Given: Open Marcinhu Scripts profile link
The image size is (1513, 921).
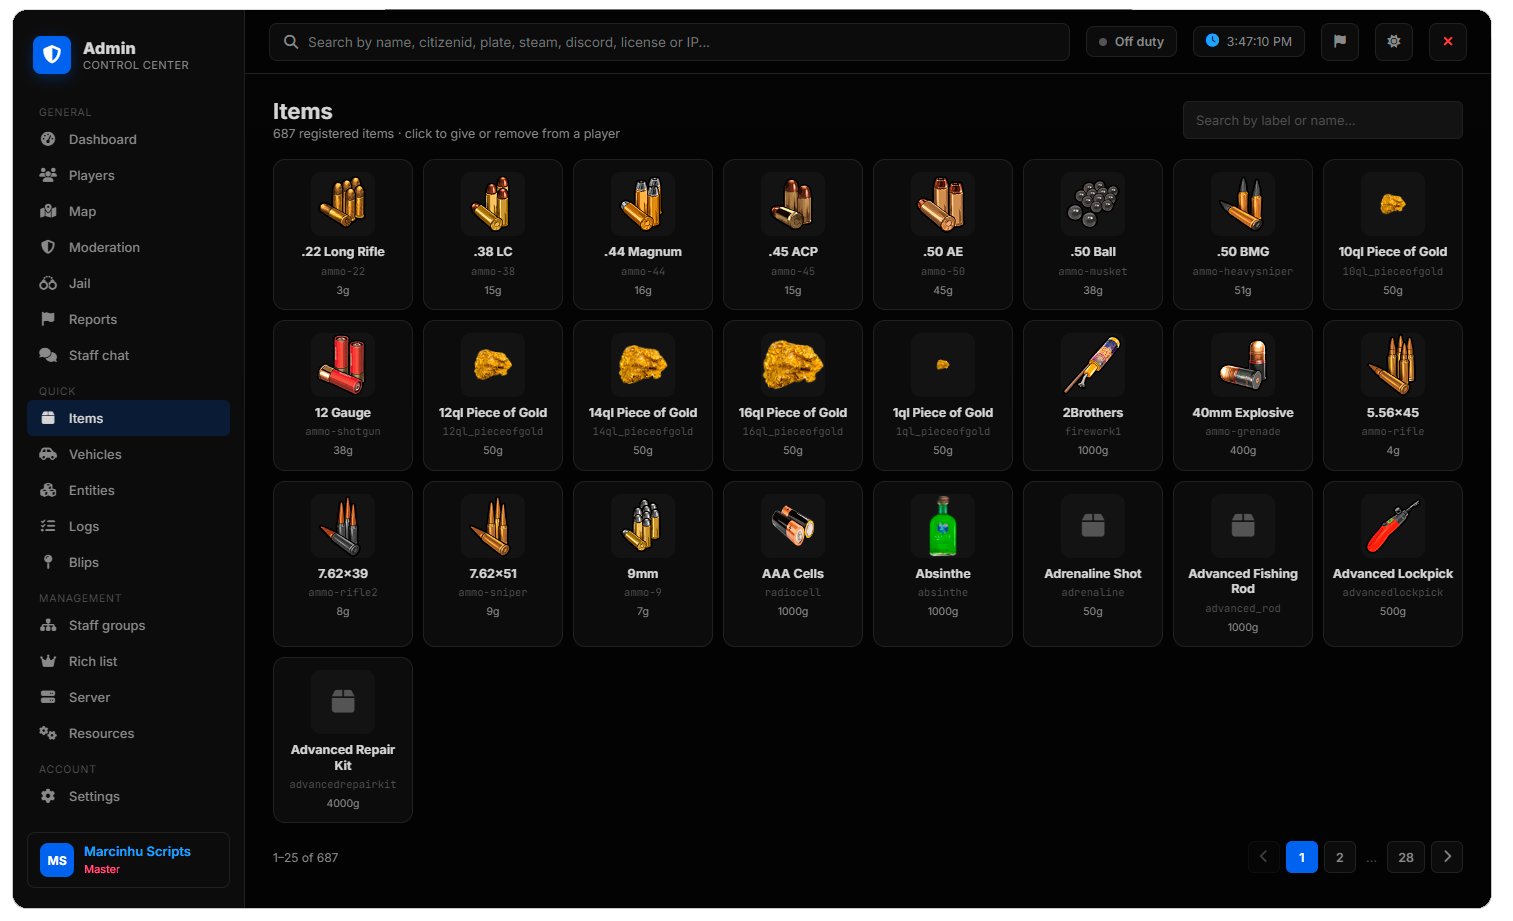Looking at the screenshot, I should (137, 851).
